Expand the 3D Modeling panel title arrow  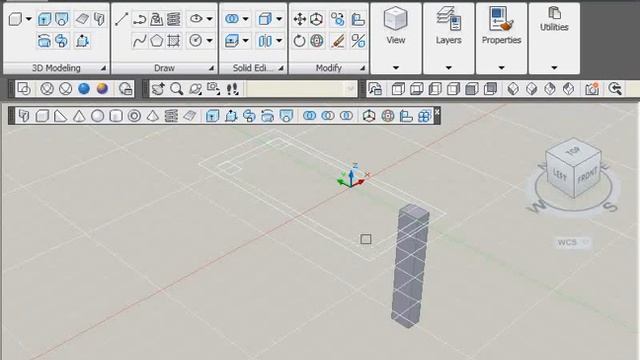[103, 69]
